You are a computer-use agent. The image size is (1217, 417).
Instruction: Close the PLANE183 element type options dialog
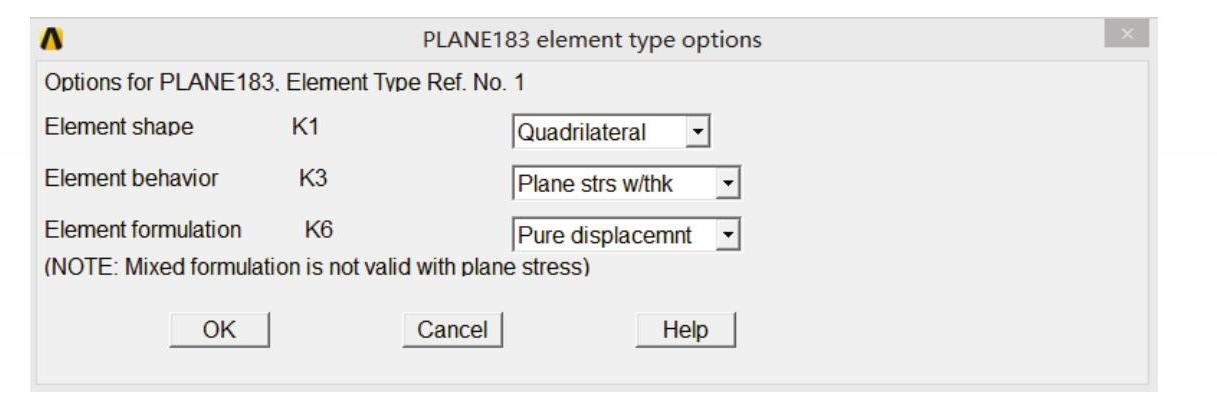coord(1127,36)
